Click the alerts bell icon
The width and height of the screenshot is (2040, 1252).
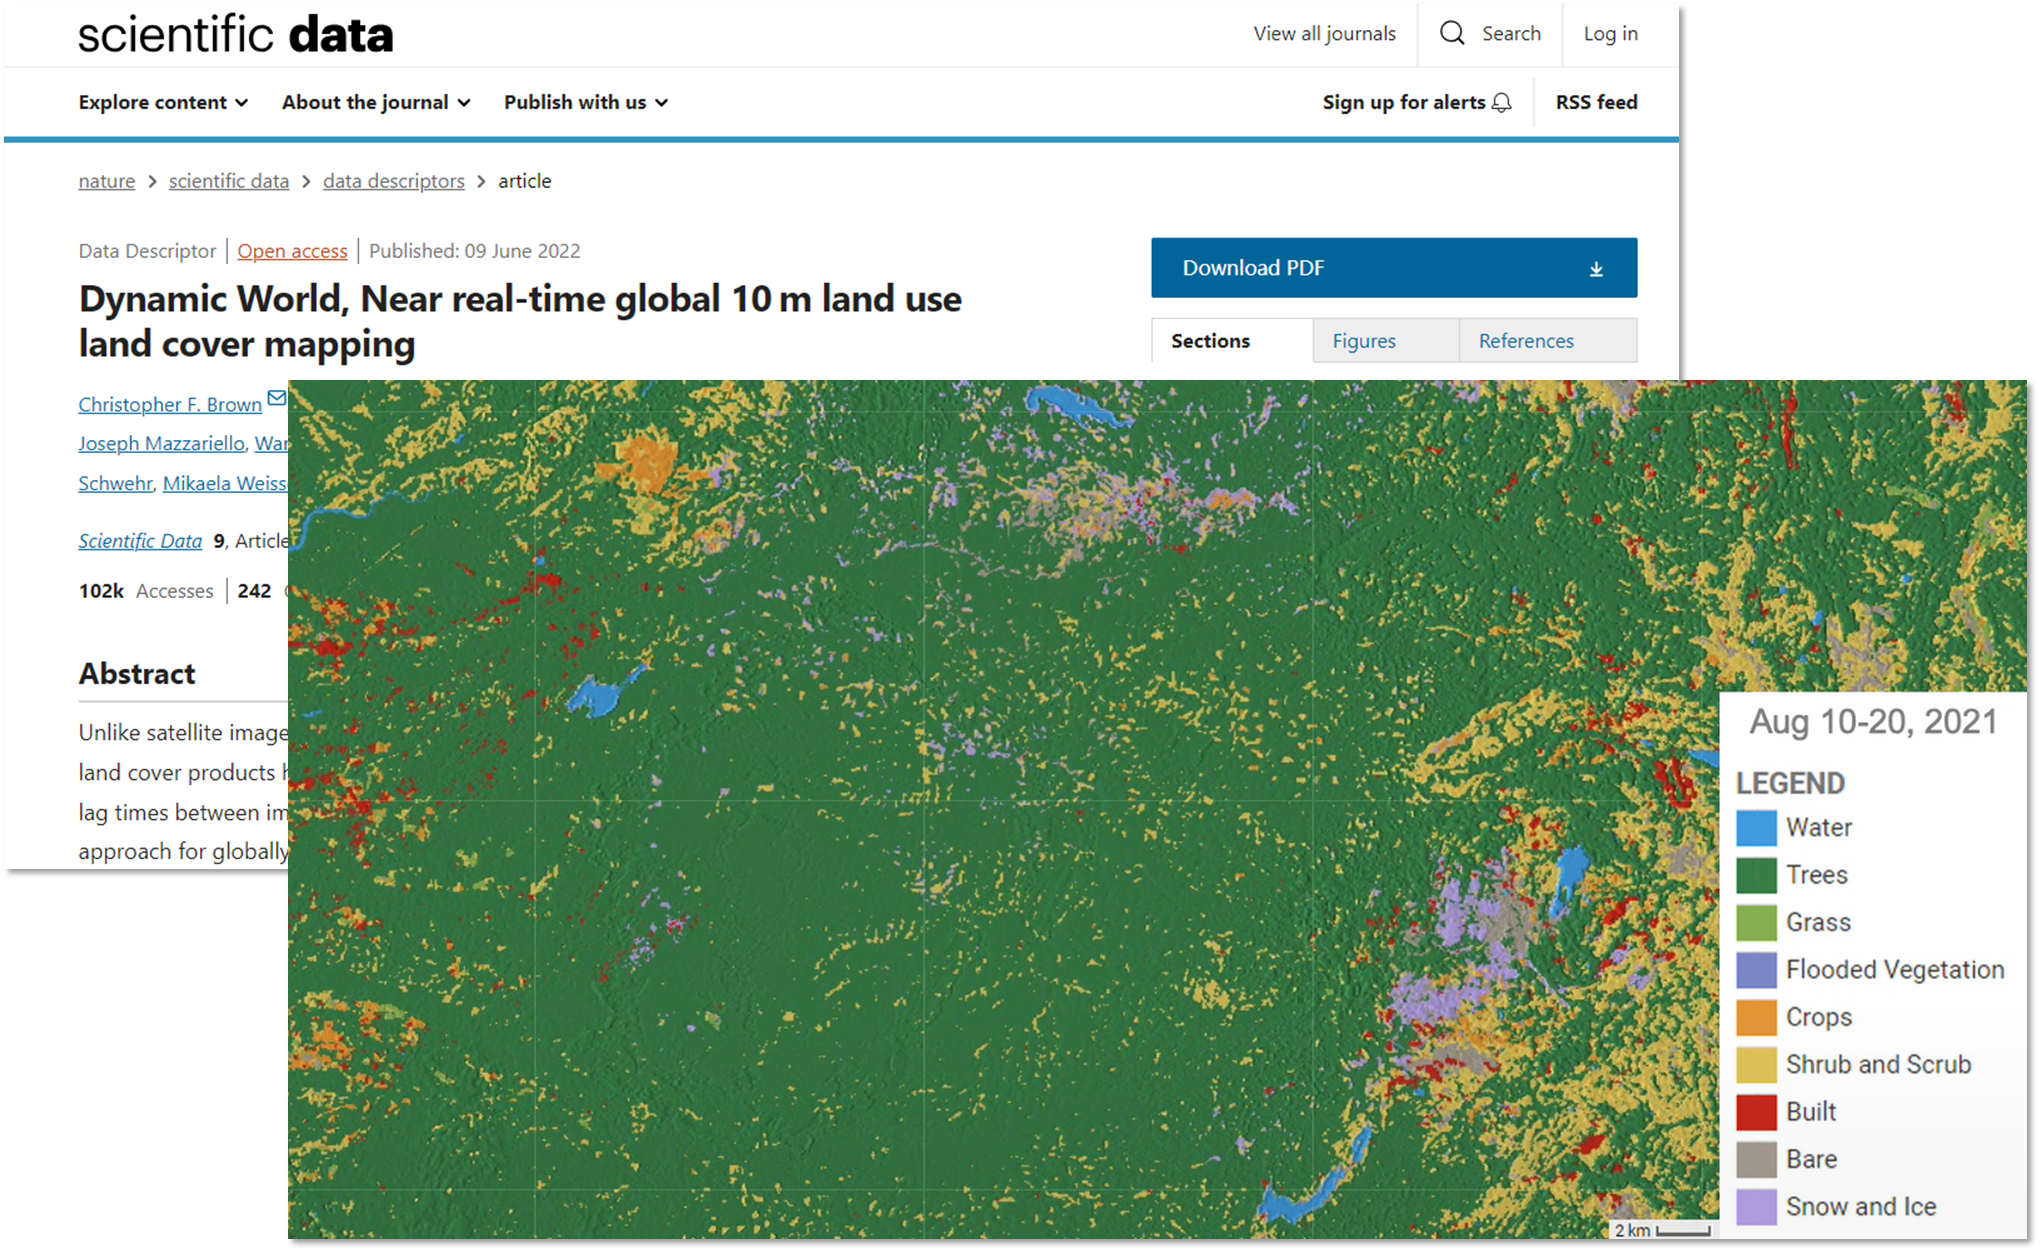pyautogui.click(x=1502, y=103)
